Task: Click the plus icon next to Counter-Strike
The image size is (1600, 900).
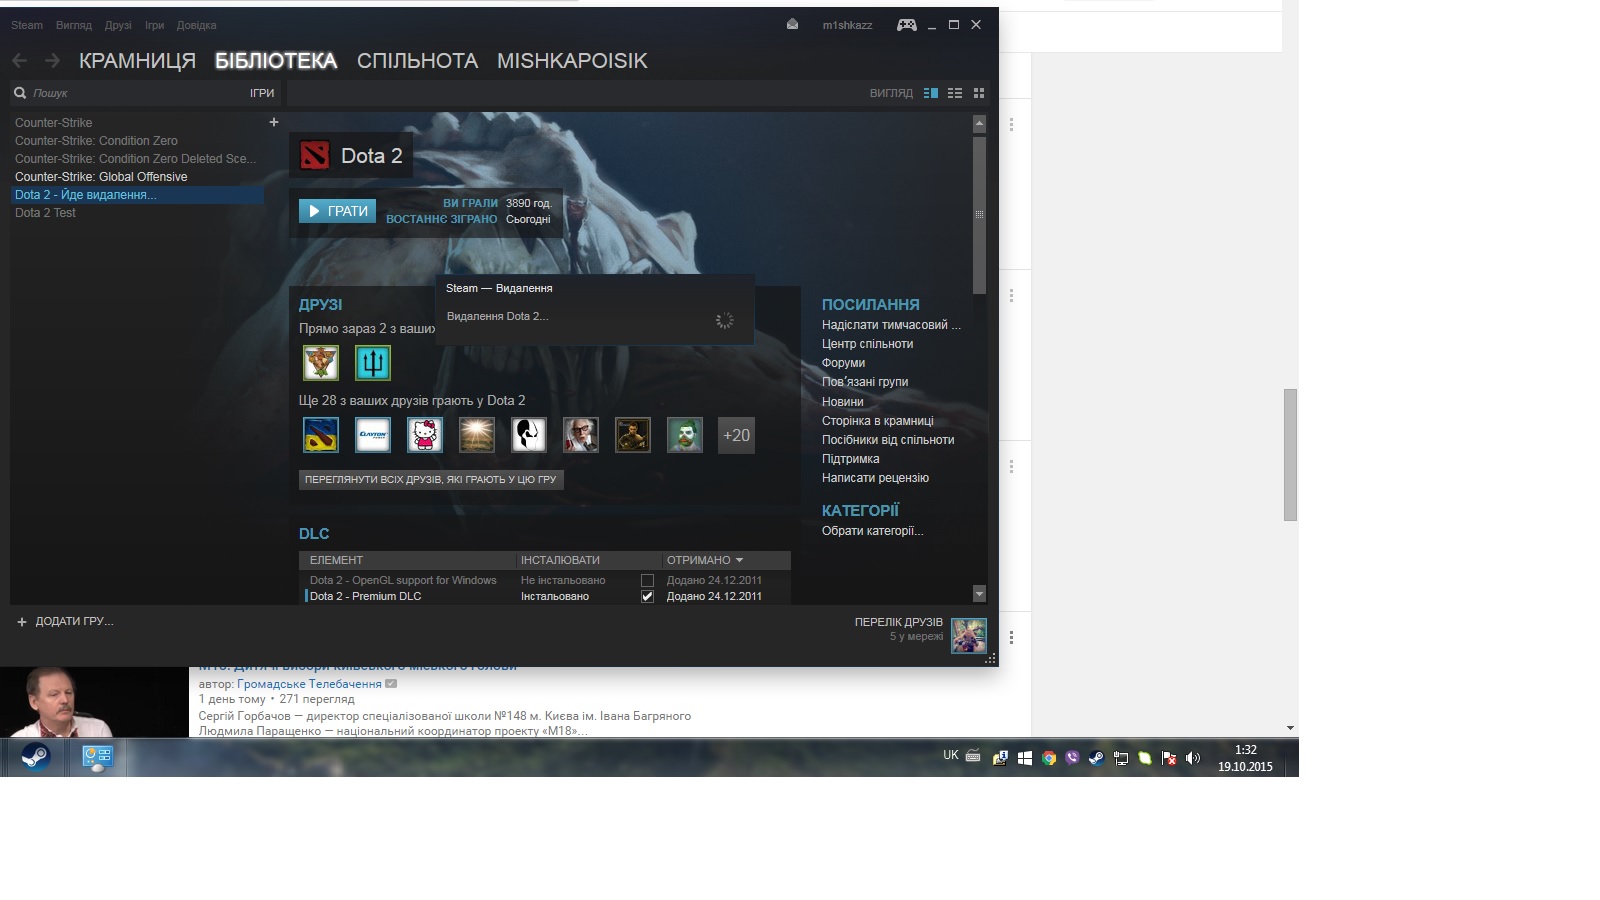Action: coord(273,122)
